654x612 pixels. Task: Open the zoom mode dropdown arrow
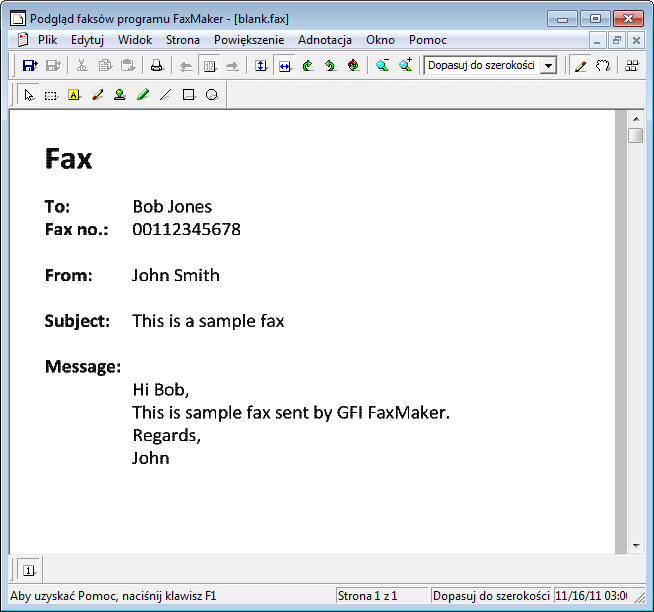(x=548, y=65)
